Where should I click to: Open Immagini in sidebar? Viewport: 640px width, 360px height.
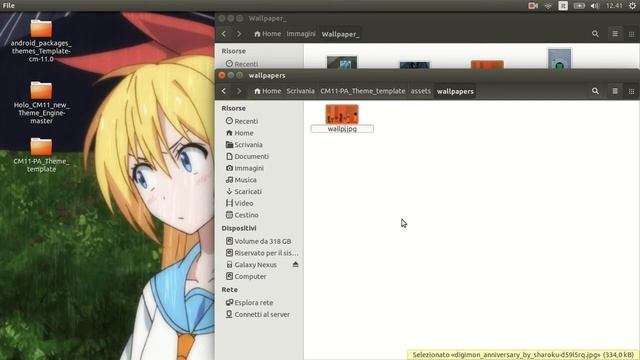tap(244, 168)
